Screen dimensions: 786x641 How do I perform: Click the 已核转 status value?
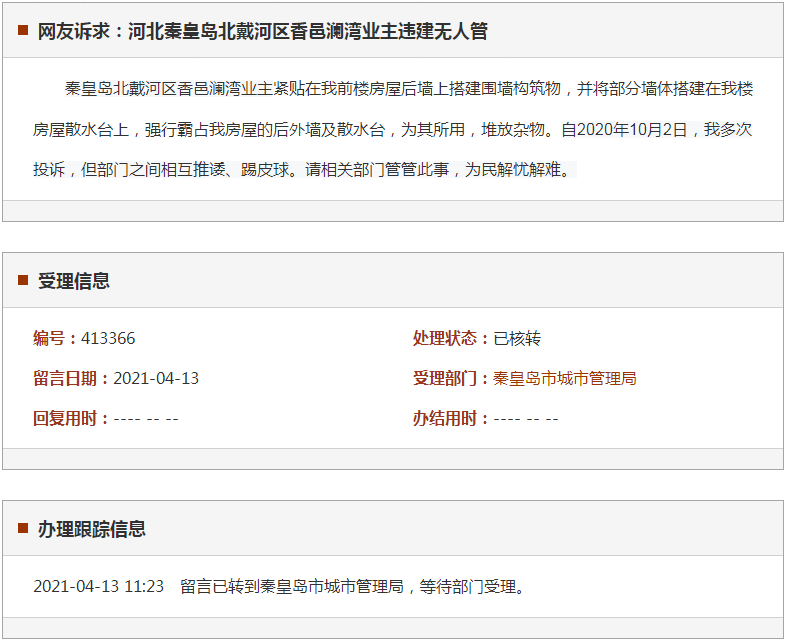517,338
